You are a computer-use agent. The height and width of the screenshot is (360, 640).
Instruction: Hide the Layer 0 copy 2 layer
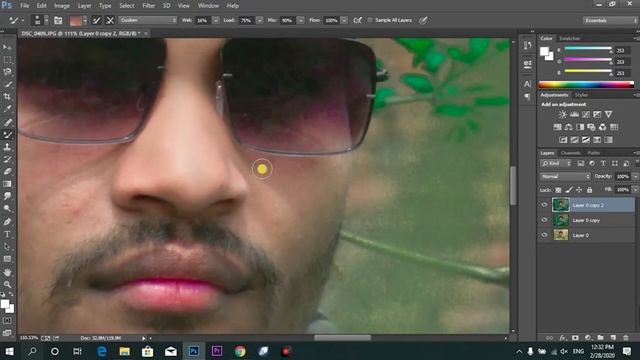(544, 205)
